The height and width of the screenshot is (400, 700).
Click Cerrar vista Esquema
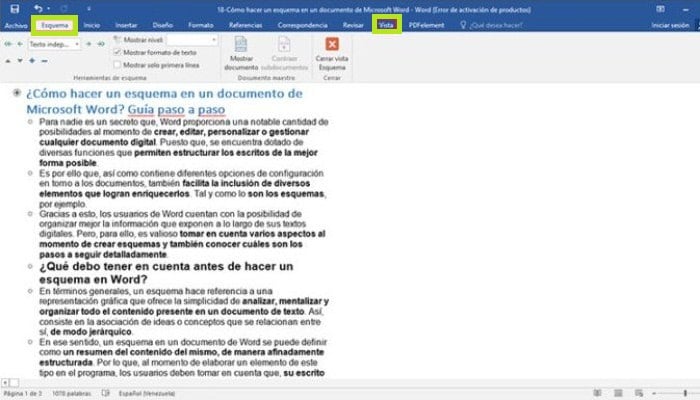click(332, 53)
